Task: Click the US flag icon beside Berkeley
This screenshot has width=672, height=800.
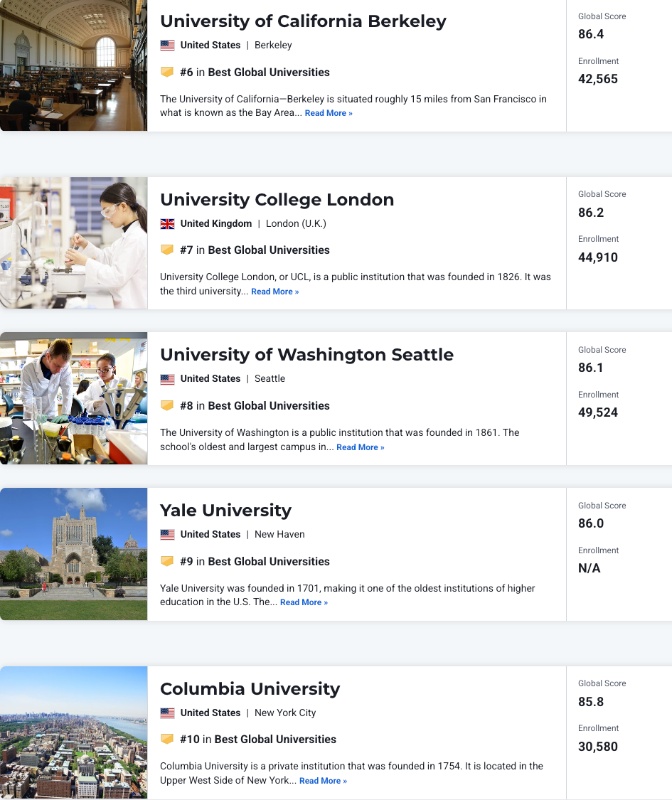Action: (x=167, y=45)
